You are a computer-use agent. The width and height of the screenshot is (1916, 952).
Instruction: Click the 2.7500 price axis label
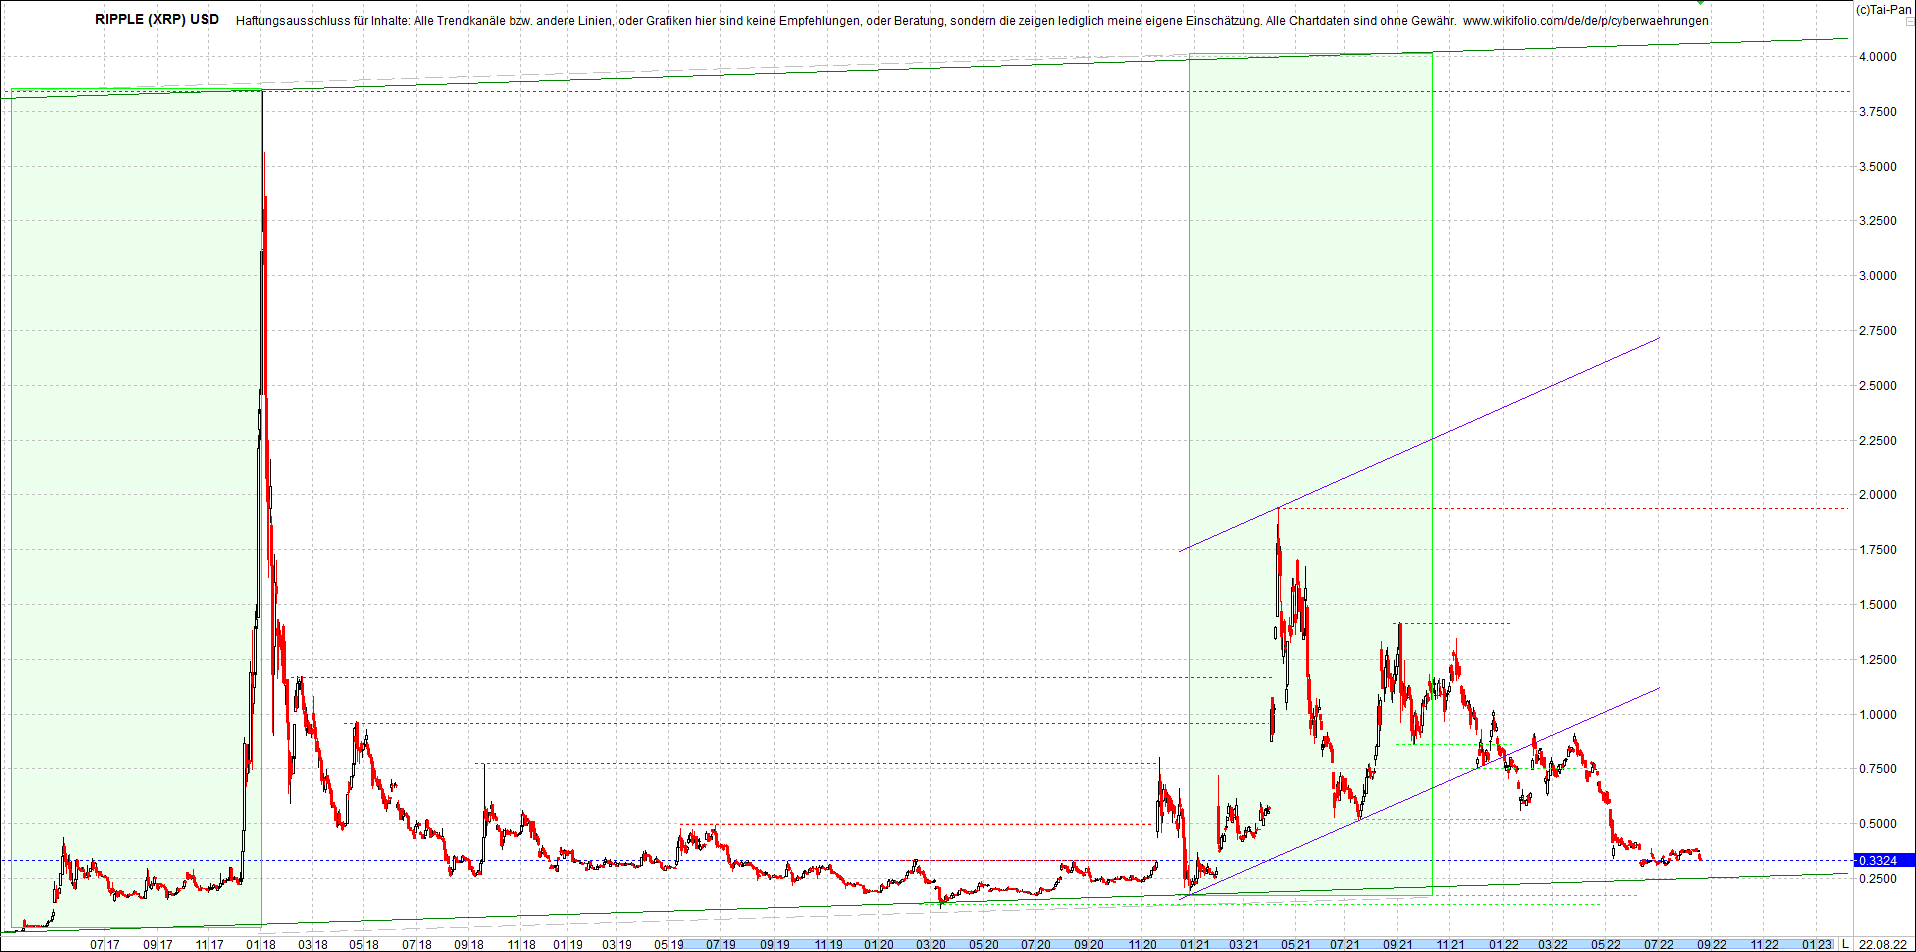pyautogui.click(x=1877, y=331)
